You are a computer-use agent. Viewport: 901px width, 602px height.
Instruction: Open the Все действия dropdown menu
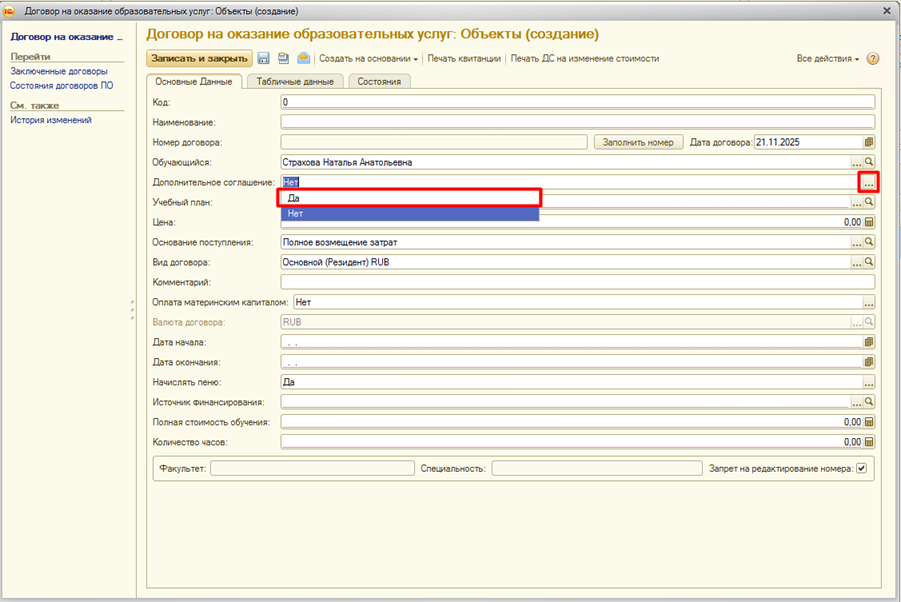827,59
